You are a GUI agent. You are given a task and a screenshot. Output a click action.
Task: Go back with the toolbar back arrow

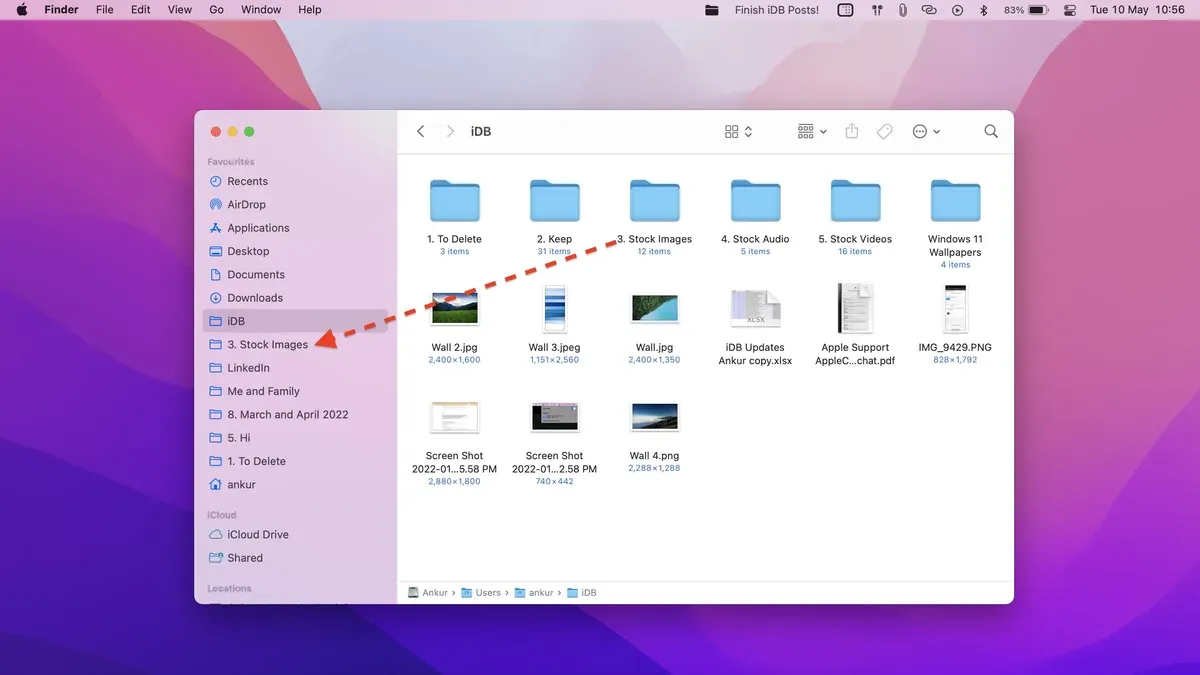[421, 131]
